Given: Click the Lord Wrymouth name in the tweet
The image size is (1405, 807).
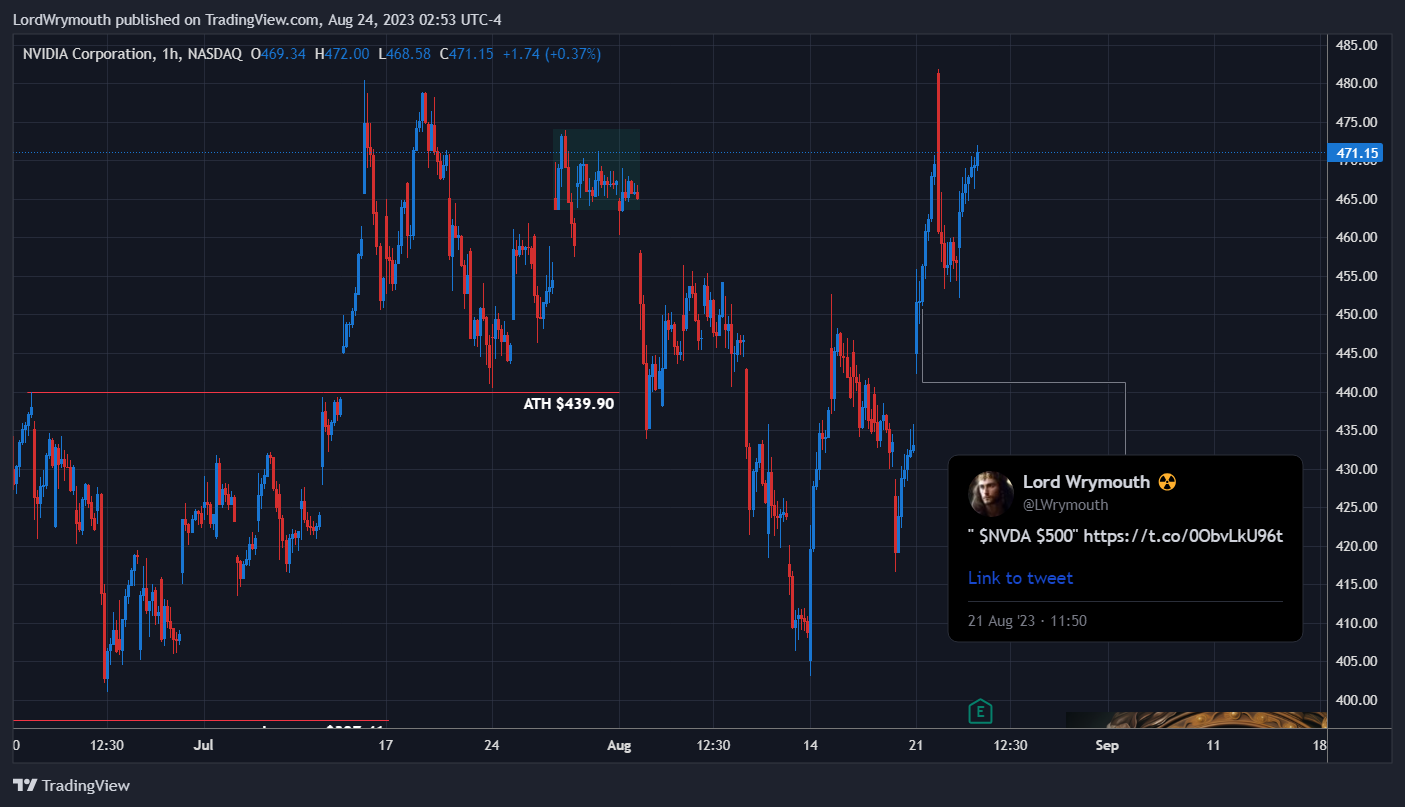Looking at the screenshot, I should tap(1086, 482).
